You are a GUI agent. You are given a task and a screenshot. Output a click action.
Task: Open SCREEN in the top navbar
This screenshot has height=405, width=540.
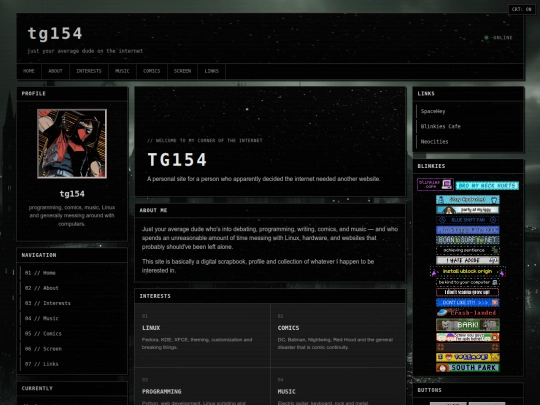coord(183,71)
